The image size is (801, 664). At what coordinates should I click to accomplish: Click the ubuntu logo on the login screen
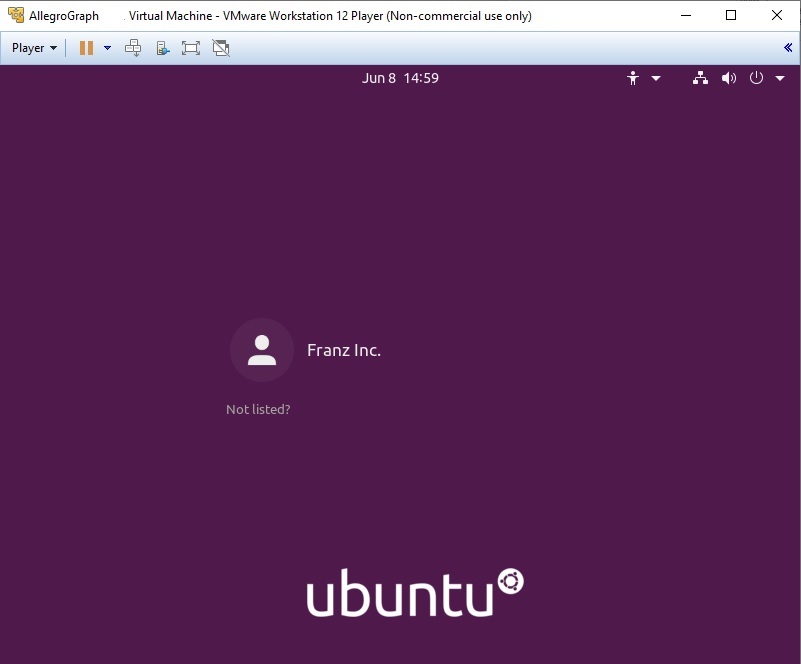point(413,590)
